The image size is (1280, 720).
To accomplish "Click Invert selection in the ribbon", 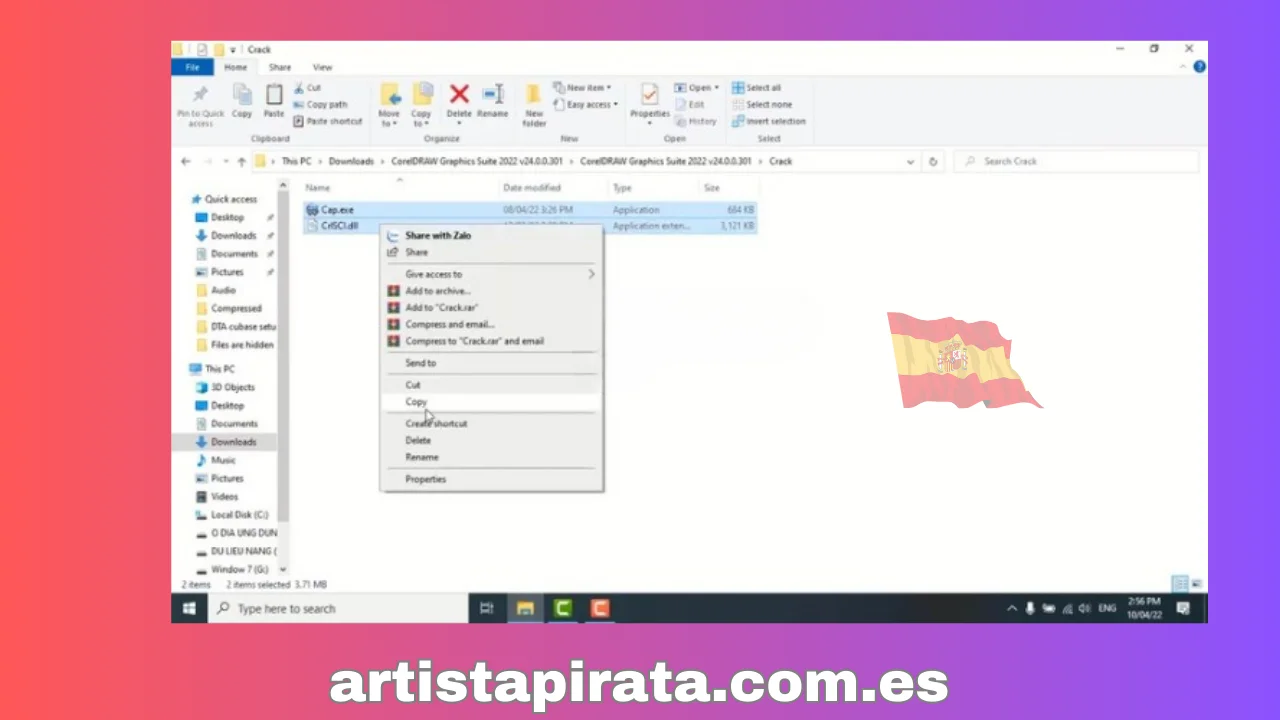I will click(x=768, y=121).
